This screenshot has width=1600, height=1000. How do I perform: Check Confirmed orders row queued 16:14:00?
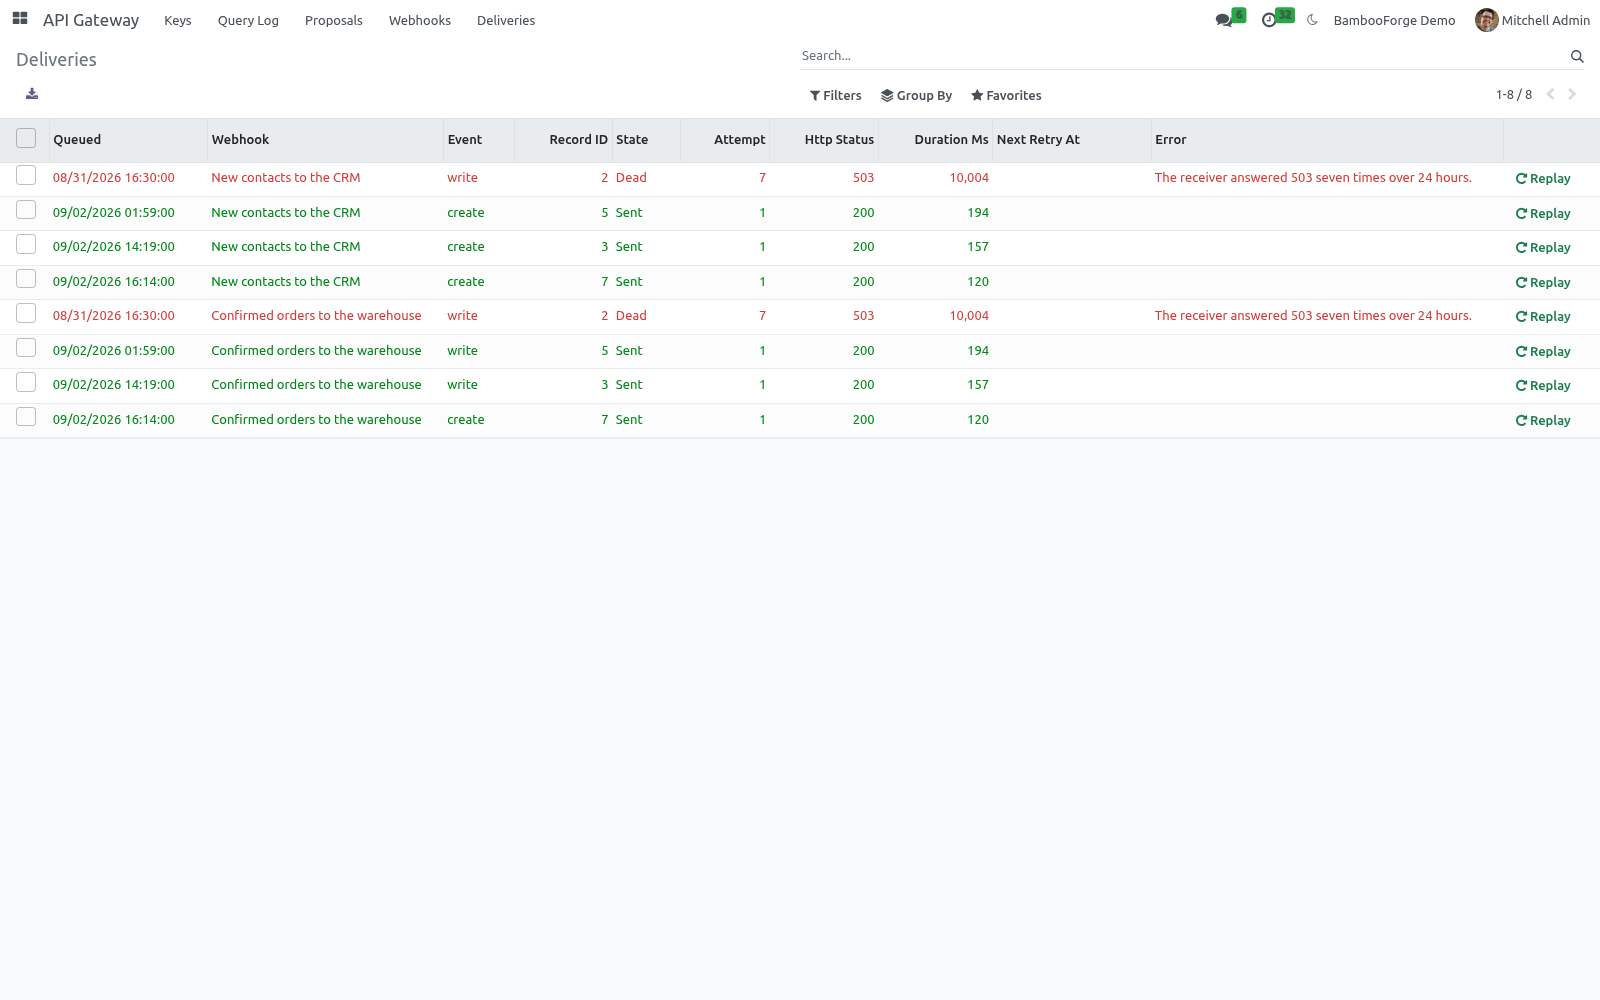pos(26,417)
